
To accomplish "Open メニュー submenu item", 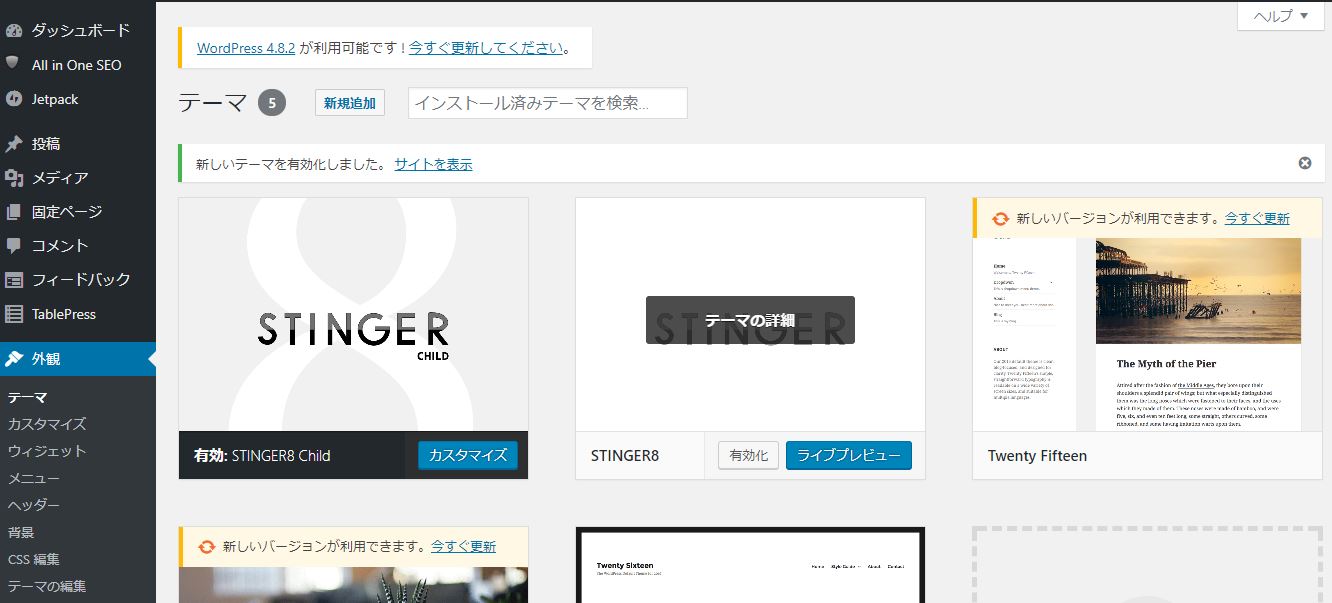I will (x=34, y=478).
